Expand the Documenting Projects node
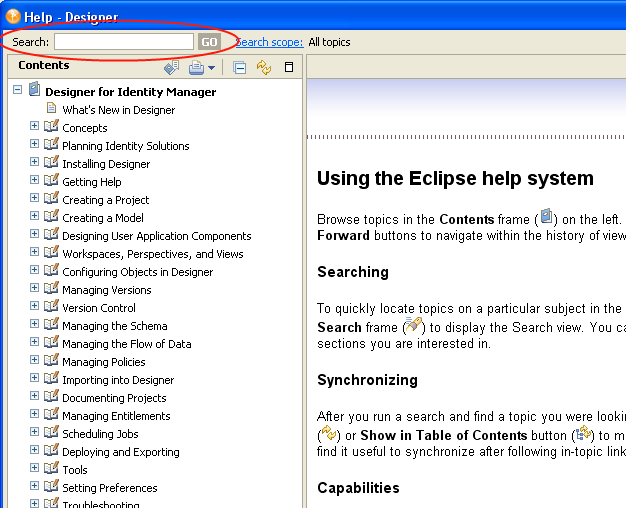The width and height of the screenshot is (626, 508). pyautogui.click(x=34, y=395)
